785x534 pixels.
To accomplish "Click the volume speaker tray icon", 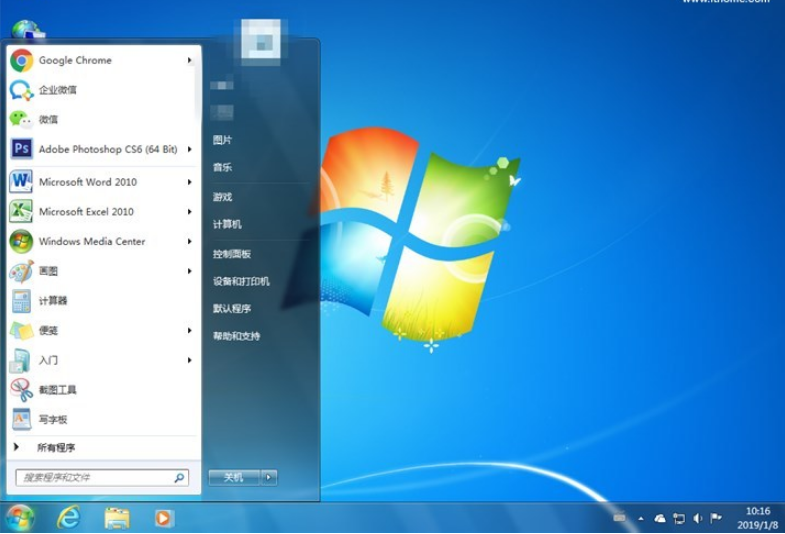I will 698,518.
